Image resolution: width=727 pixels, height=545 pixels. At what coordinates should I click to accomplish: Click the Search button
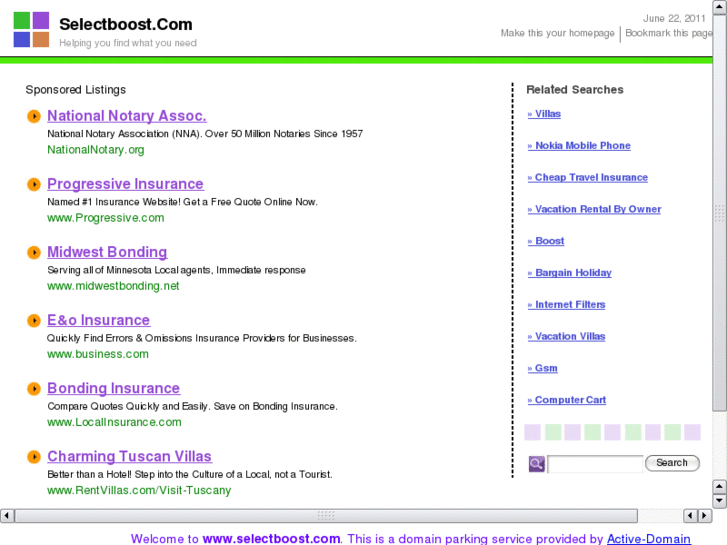(x=672, y=463)
